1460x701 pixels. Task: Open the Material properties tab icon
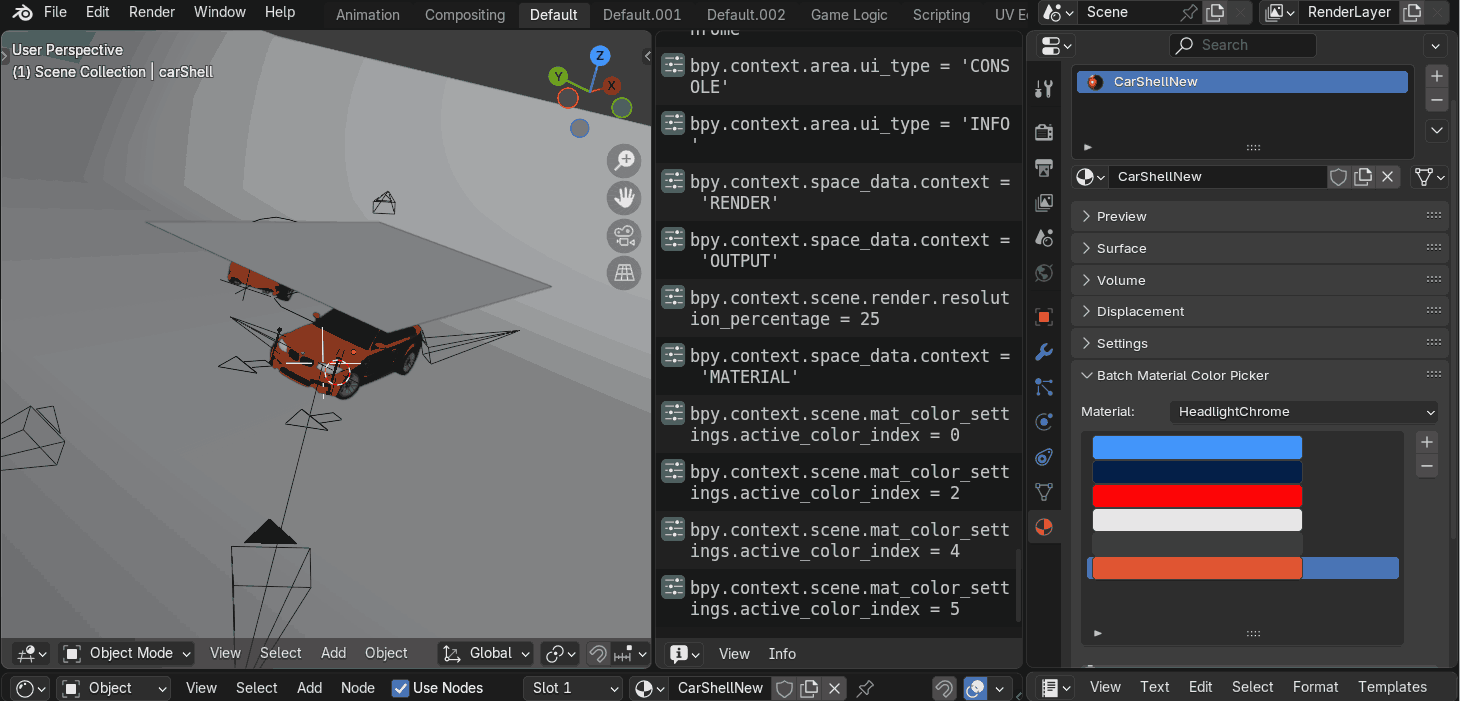[x=1044, y=527]
